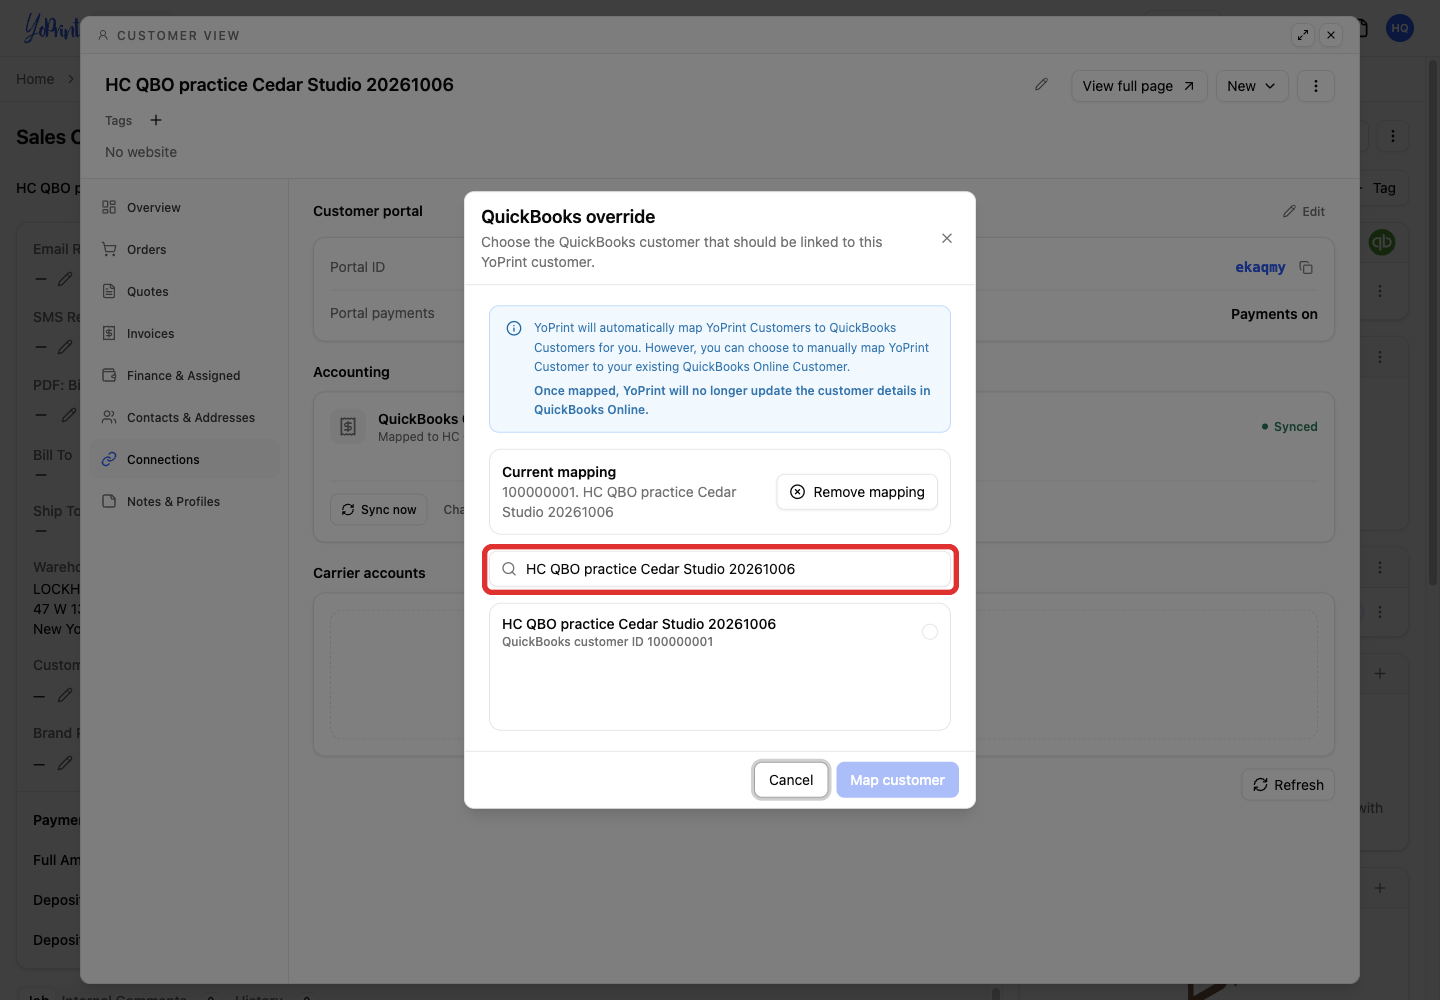Open the New dropdown

click(x=1251, y=86)
